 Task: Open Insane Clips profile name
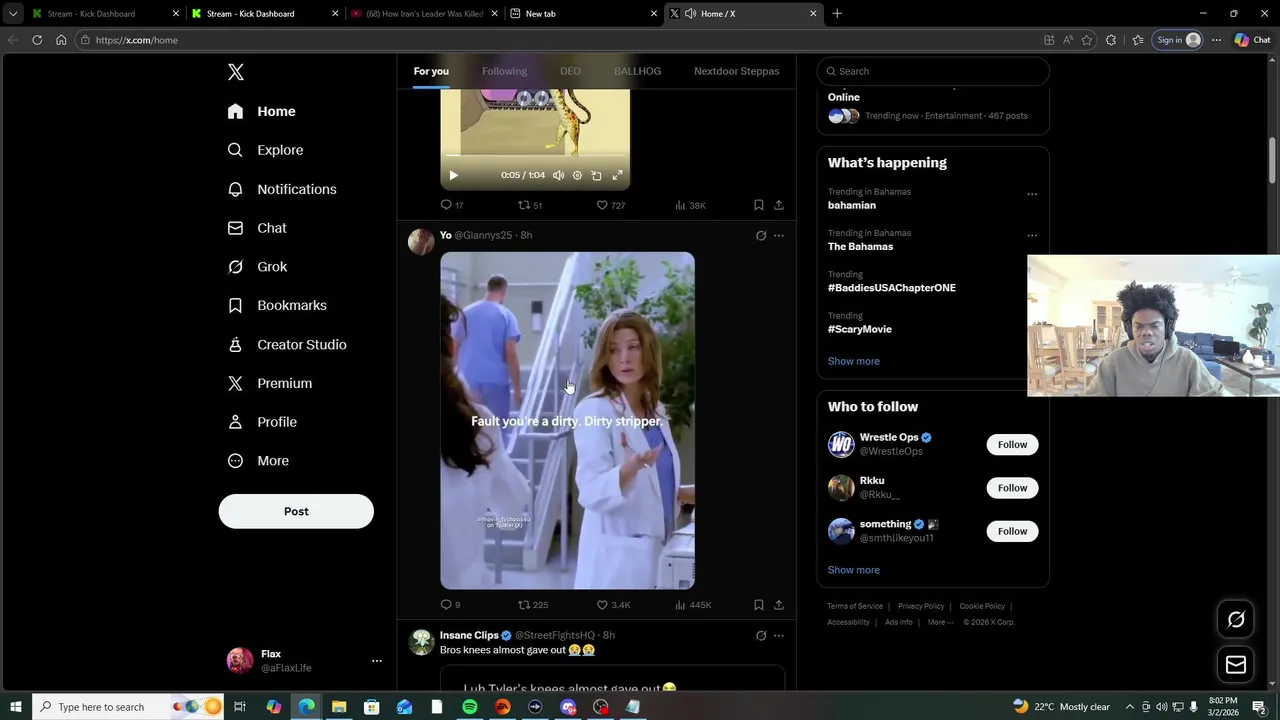pos(469,635)
